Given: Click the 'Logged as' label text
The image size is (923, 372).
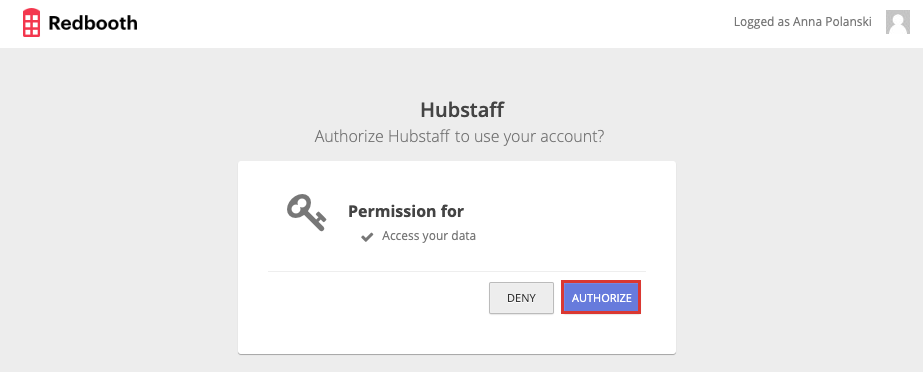Looking at the screenshot, I should [x=761, y=22].
